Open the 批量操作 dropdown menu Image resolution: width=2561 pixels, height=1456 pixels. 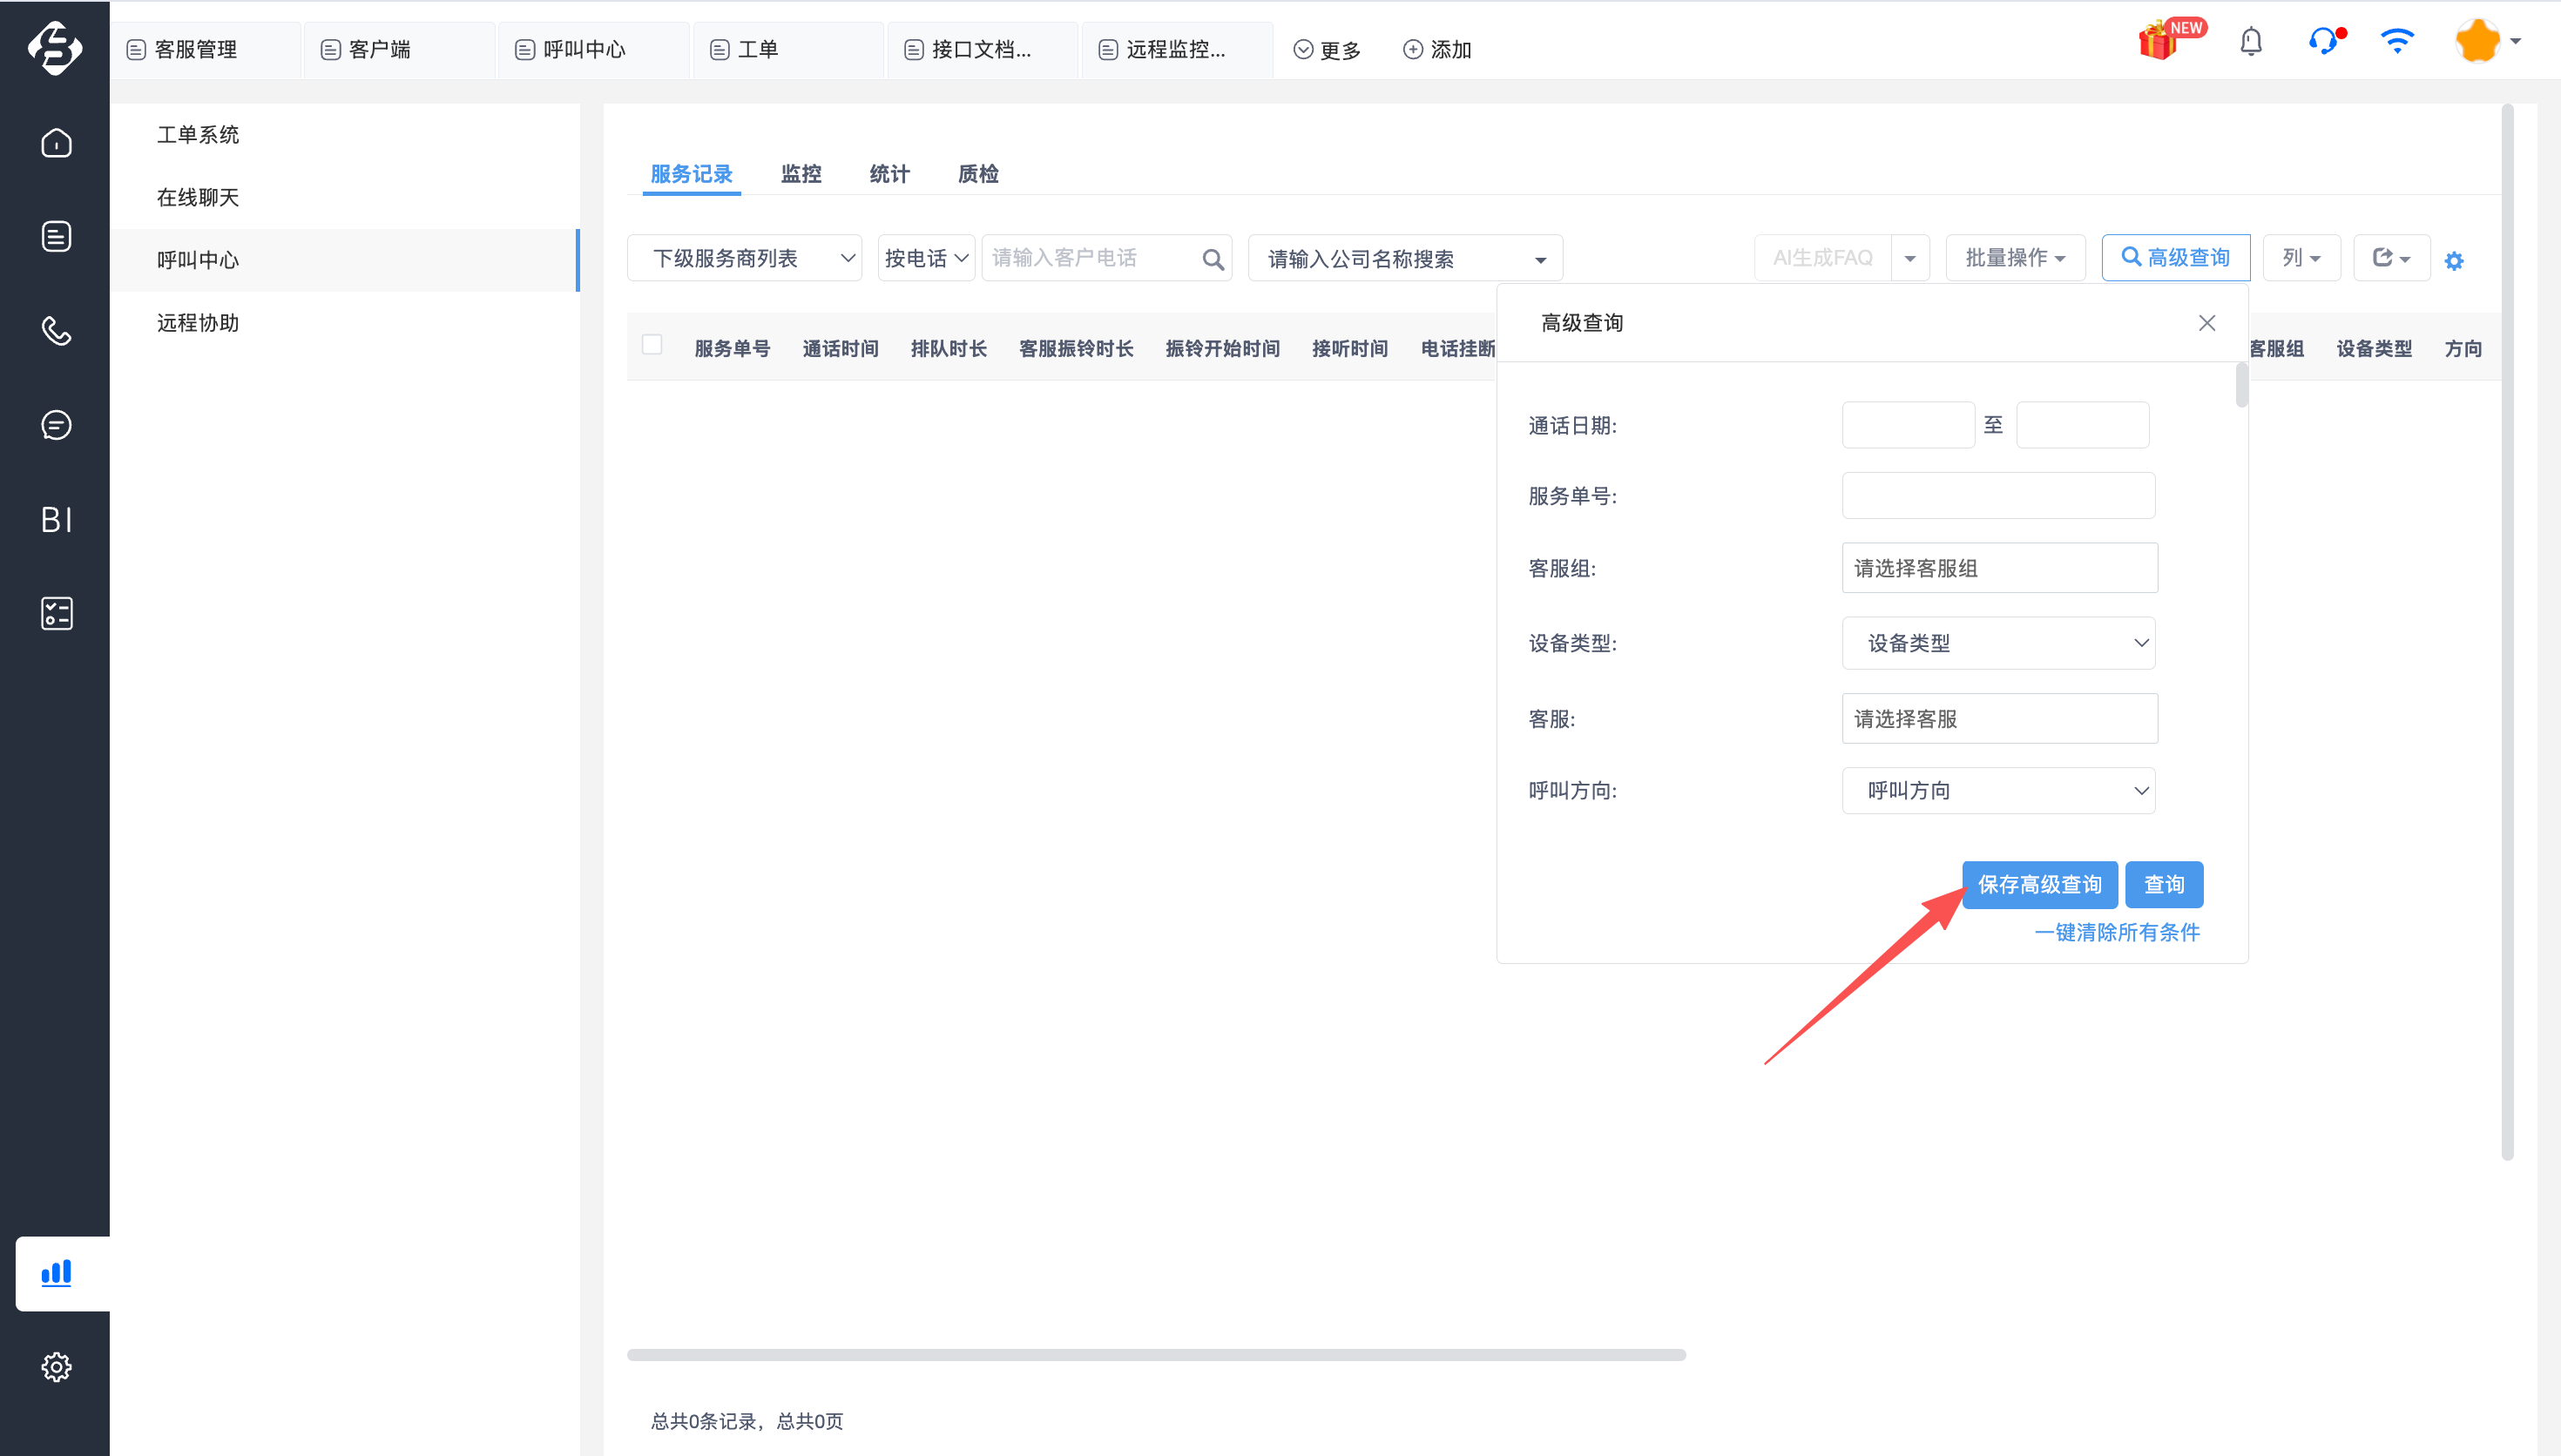[x=2014, y=258]
